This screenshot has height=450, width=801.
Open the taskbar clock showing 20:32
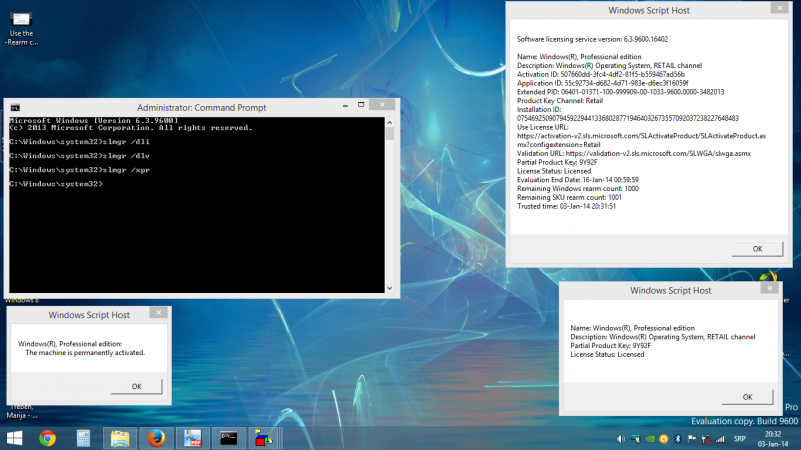(x=772, y=439)
